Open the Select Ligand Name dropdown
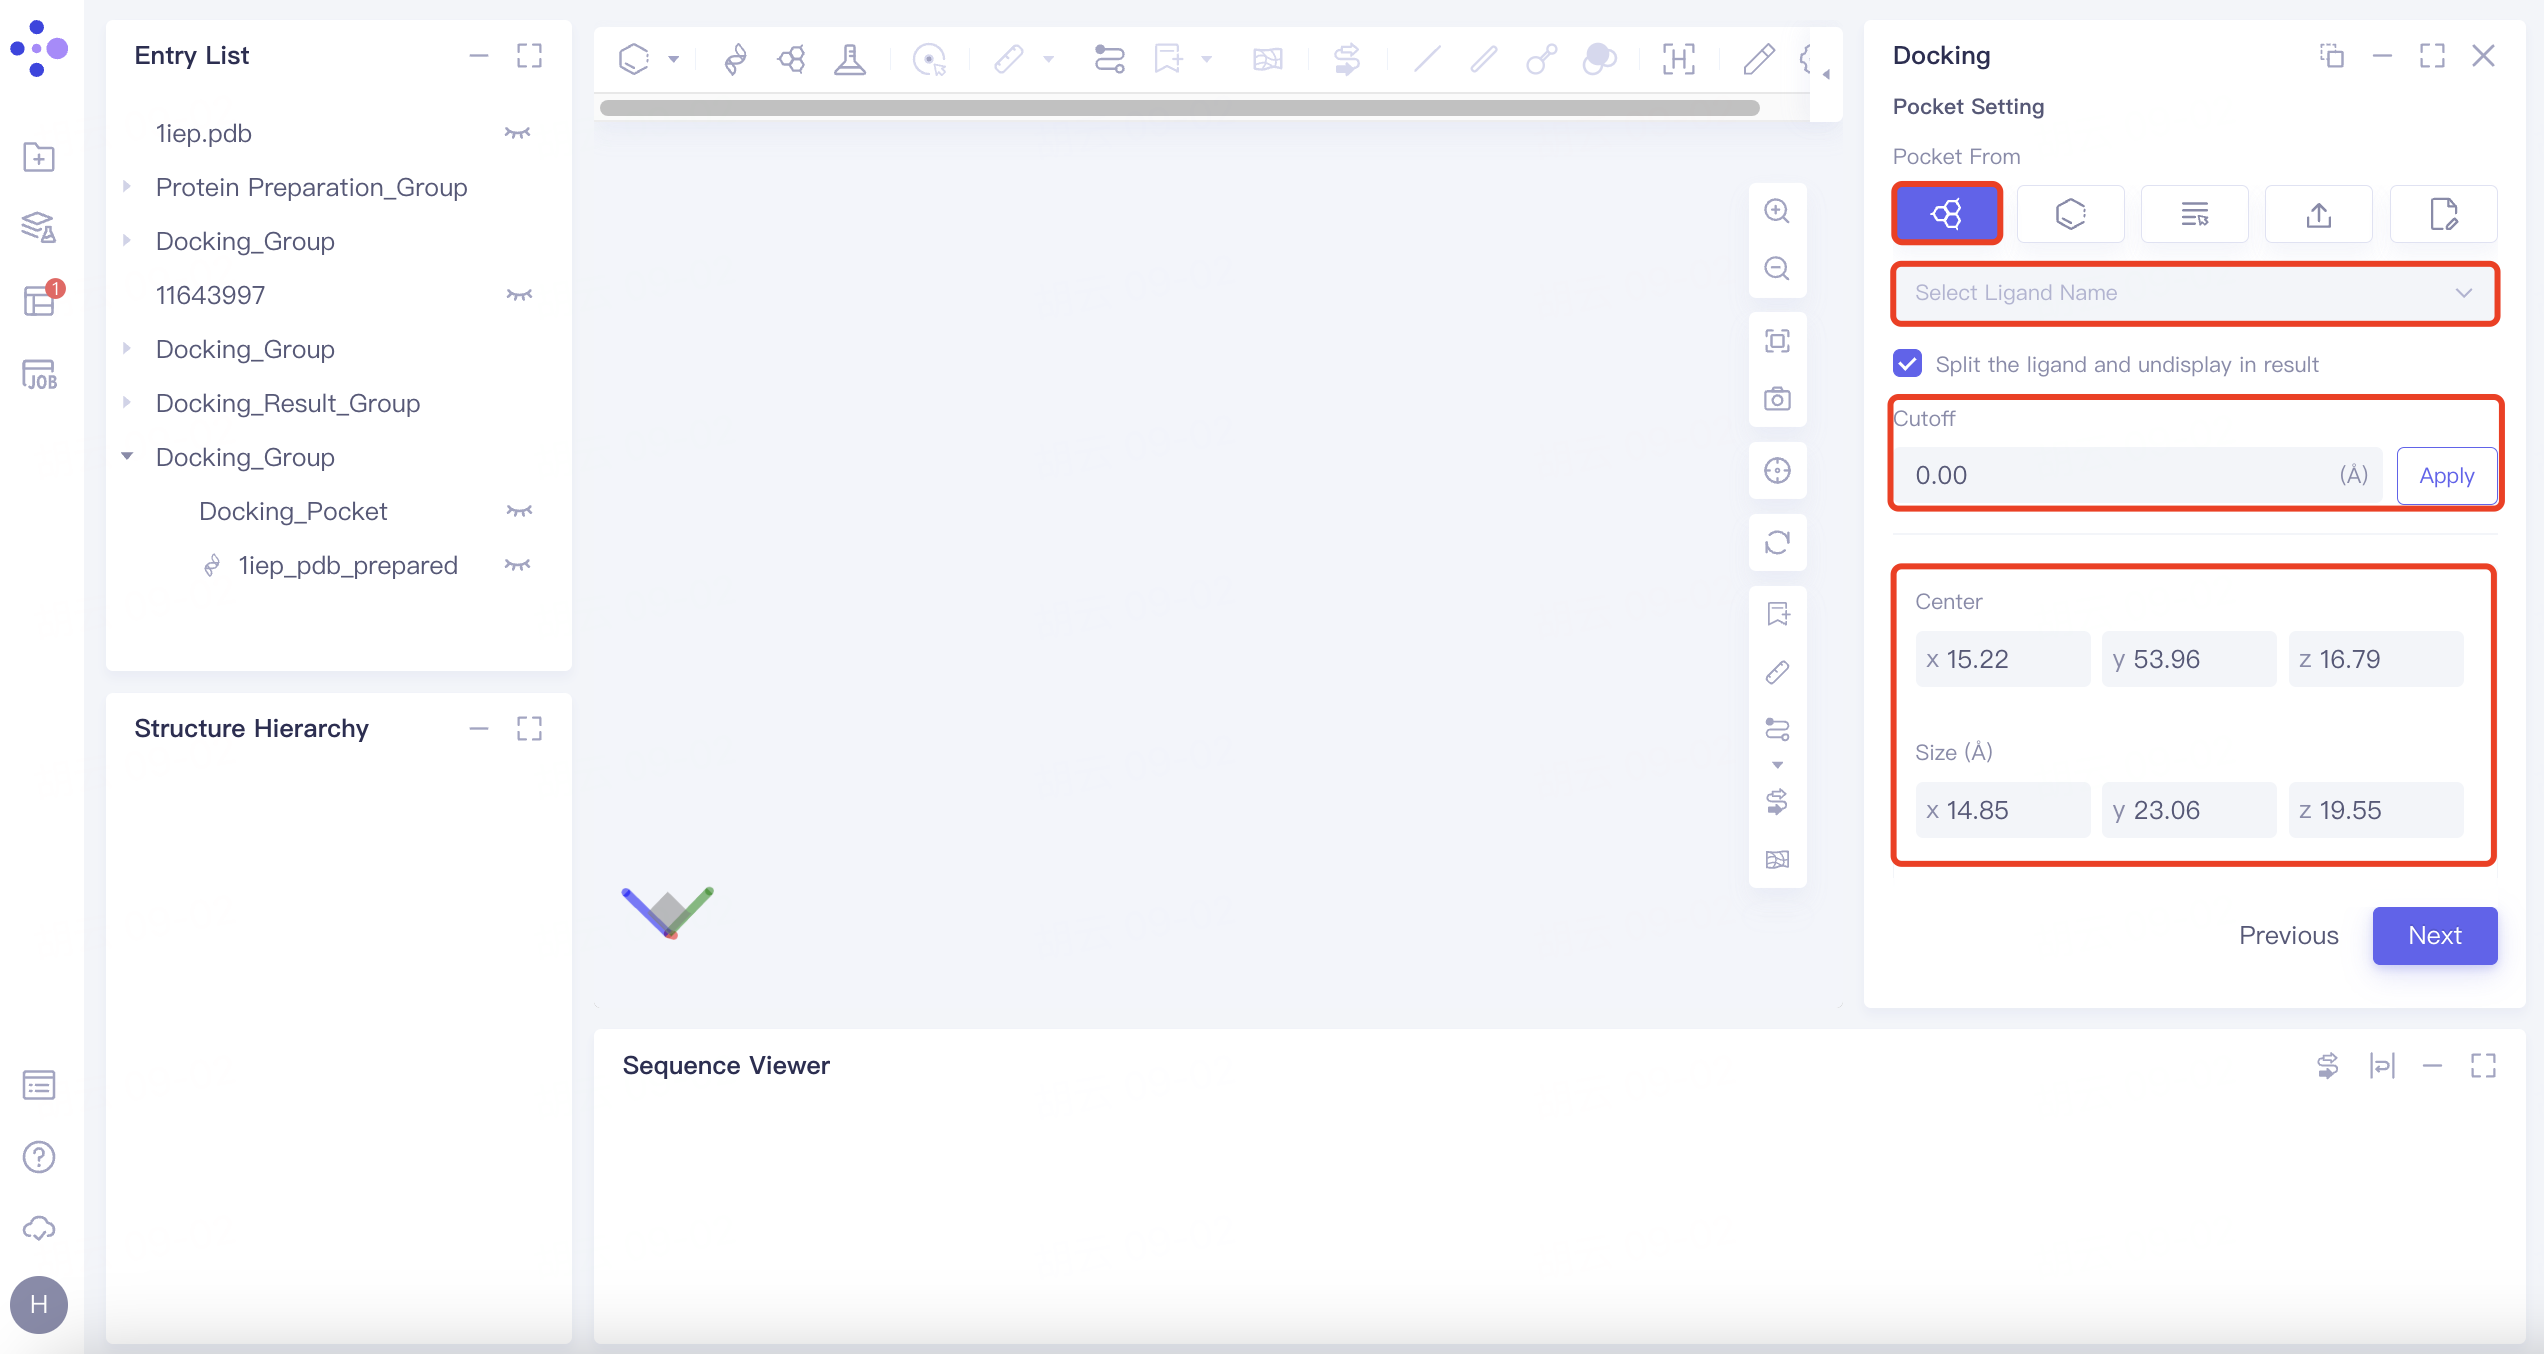The height and width of the screenshot is (1354, 2544). point(2194,293)
